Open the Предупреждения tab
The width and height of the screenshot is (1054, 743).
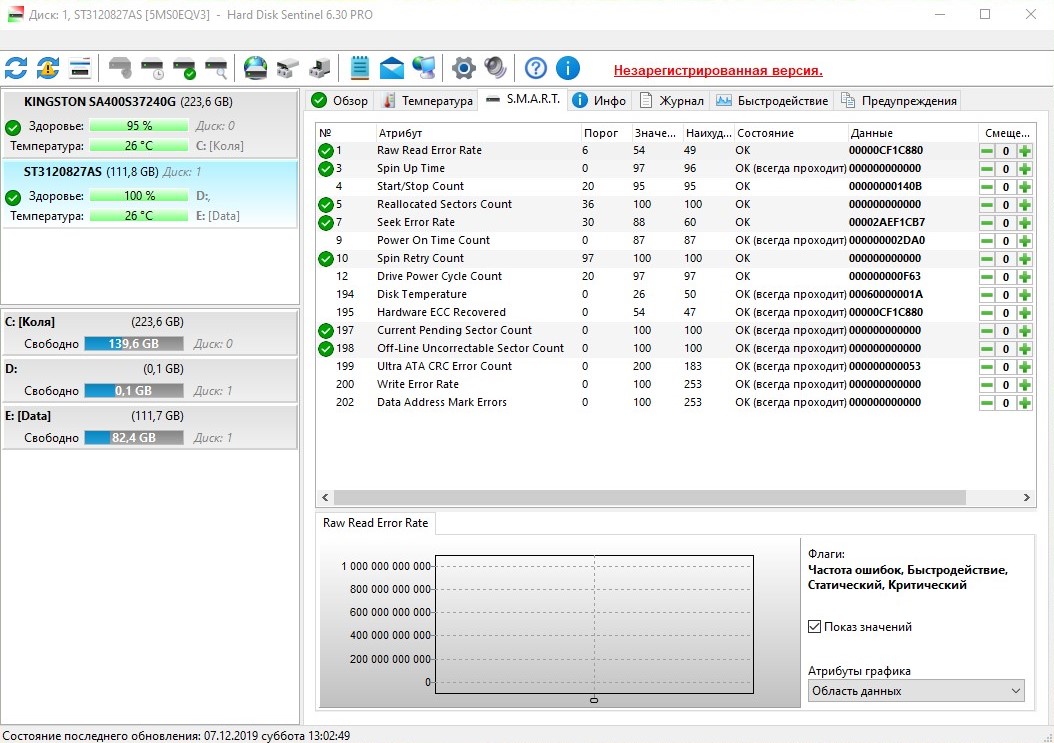point(898,101)
